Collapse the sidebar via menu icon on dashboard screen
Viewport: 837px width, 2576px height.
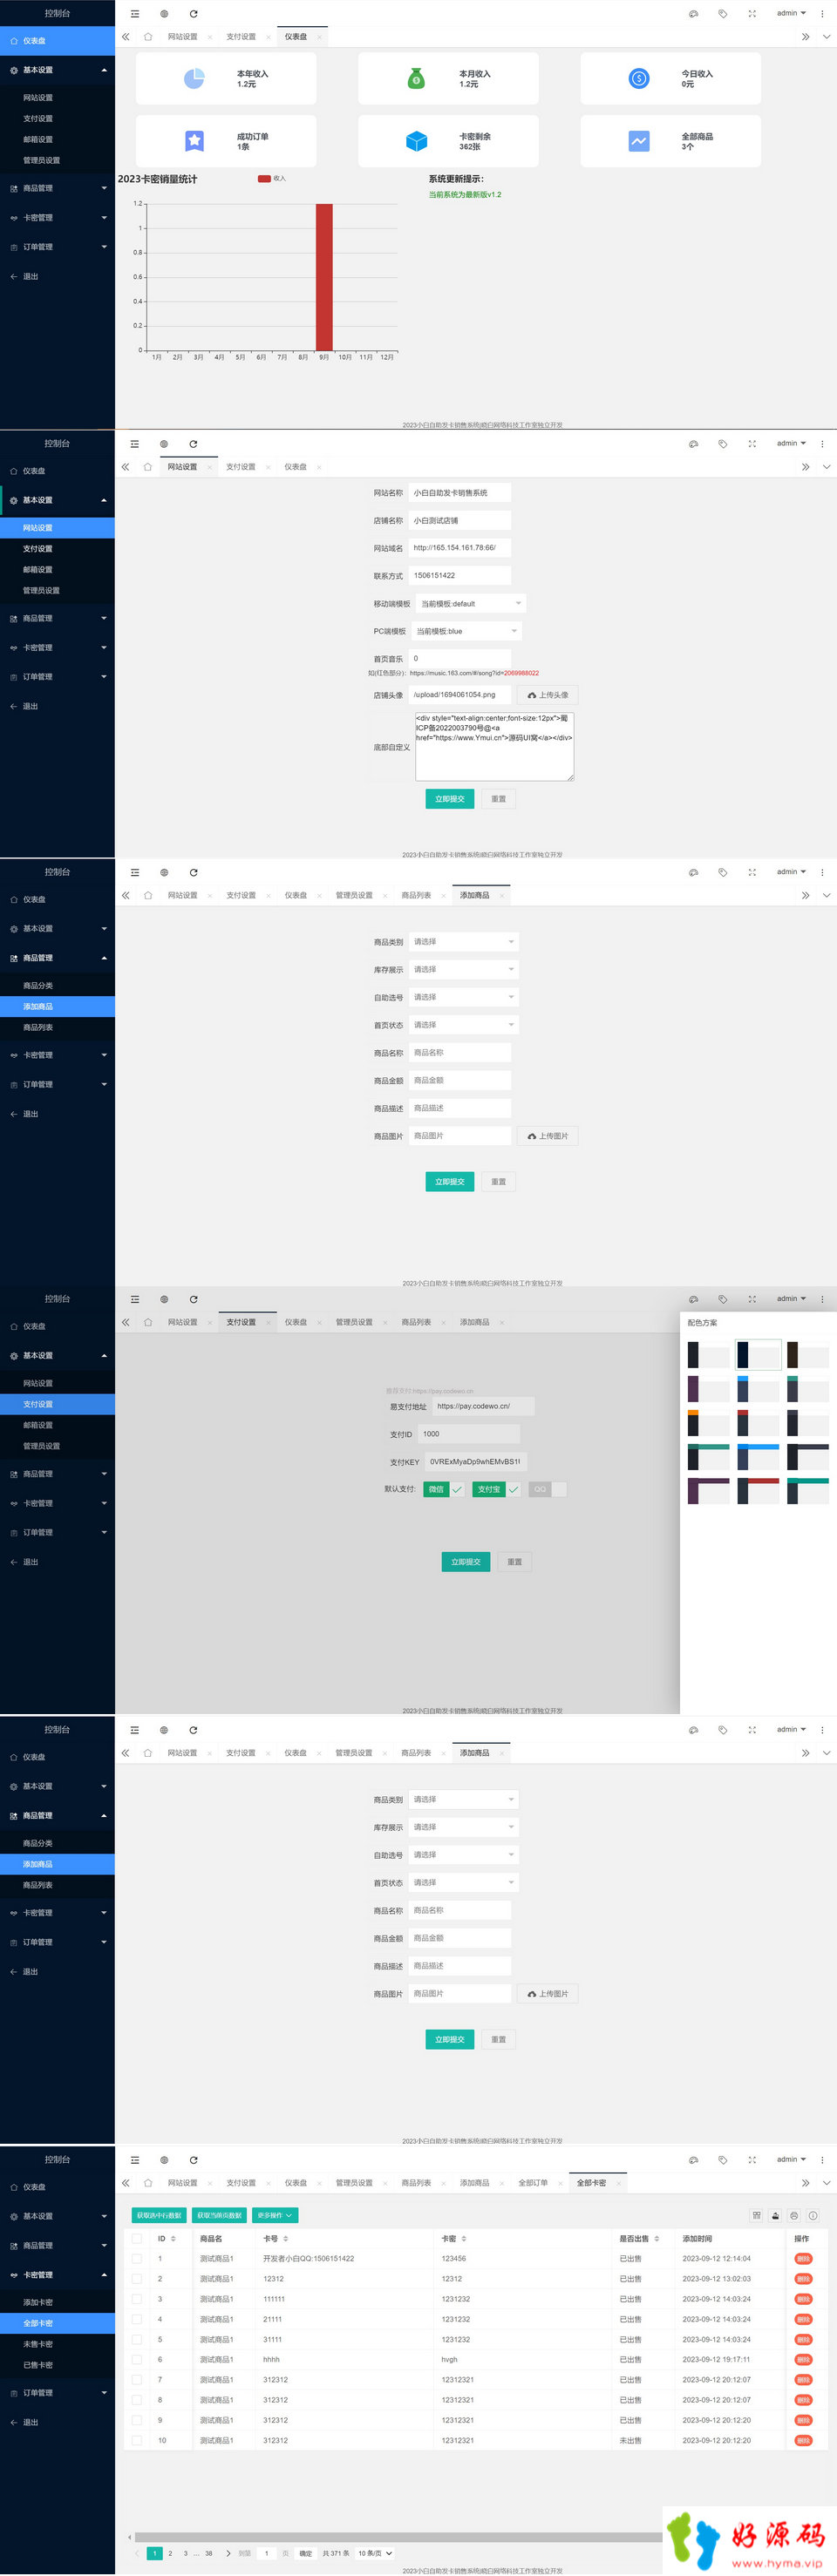click(x=135, y=14)
